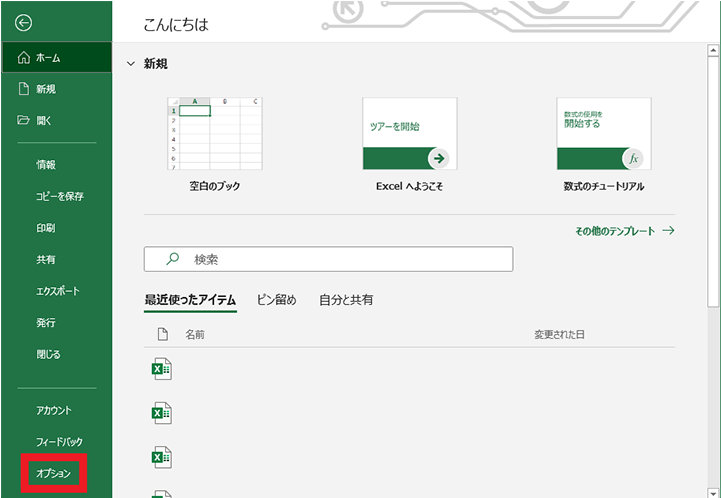Click the Open folder icon in sidebar

(x=23, y=120)
